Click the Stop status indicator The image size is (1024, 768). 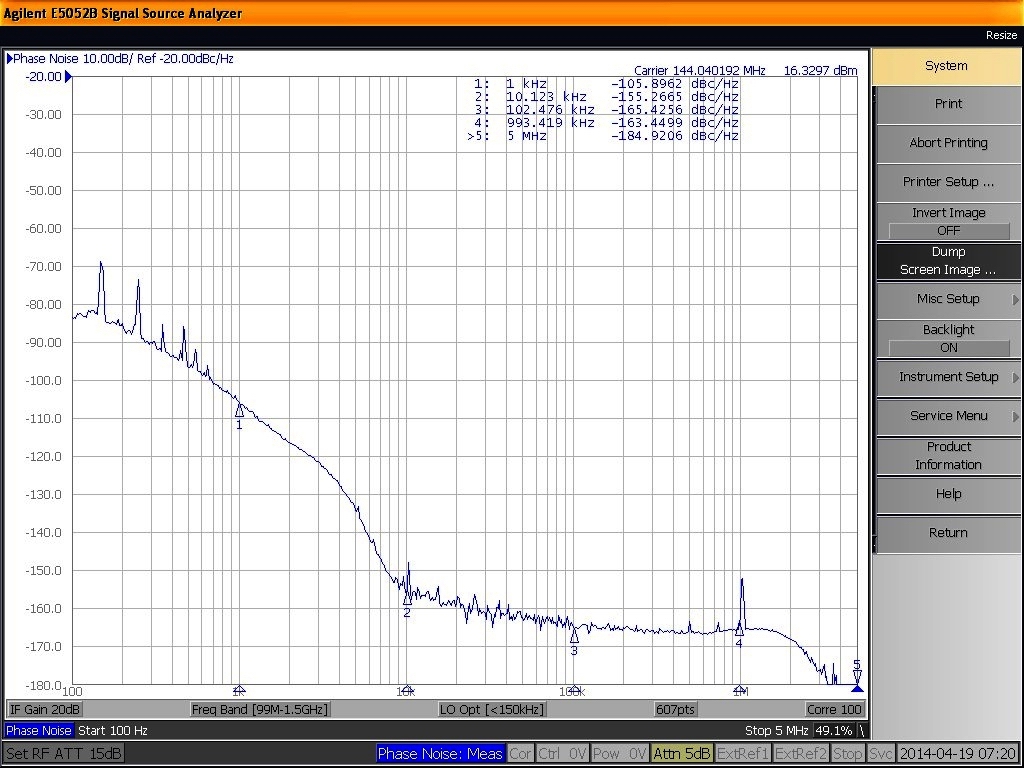tap(848, 754)
